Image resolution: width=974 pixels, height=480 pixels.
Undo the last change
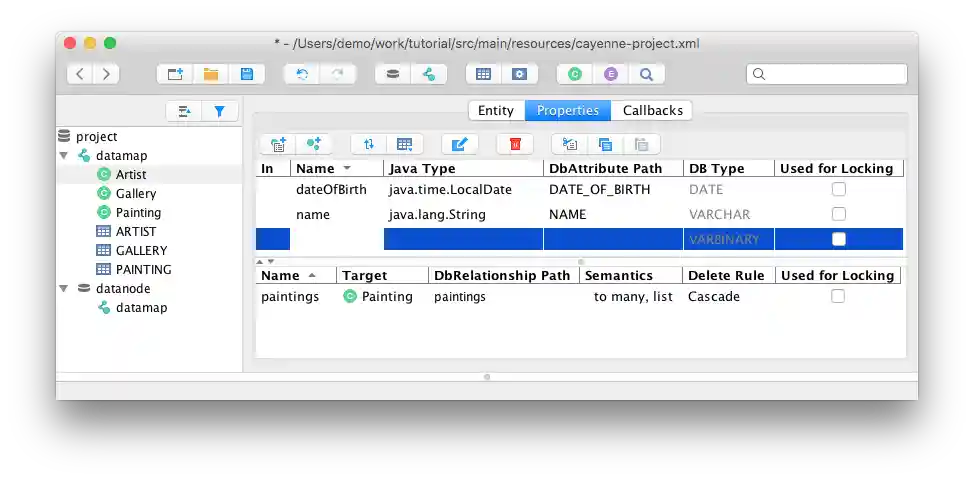pos(303,75)
